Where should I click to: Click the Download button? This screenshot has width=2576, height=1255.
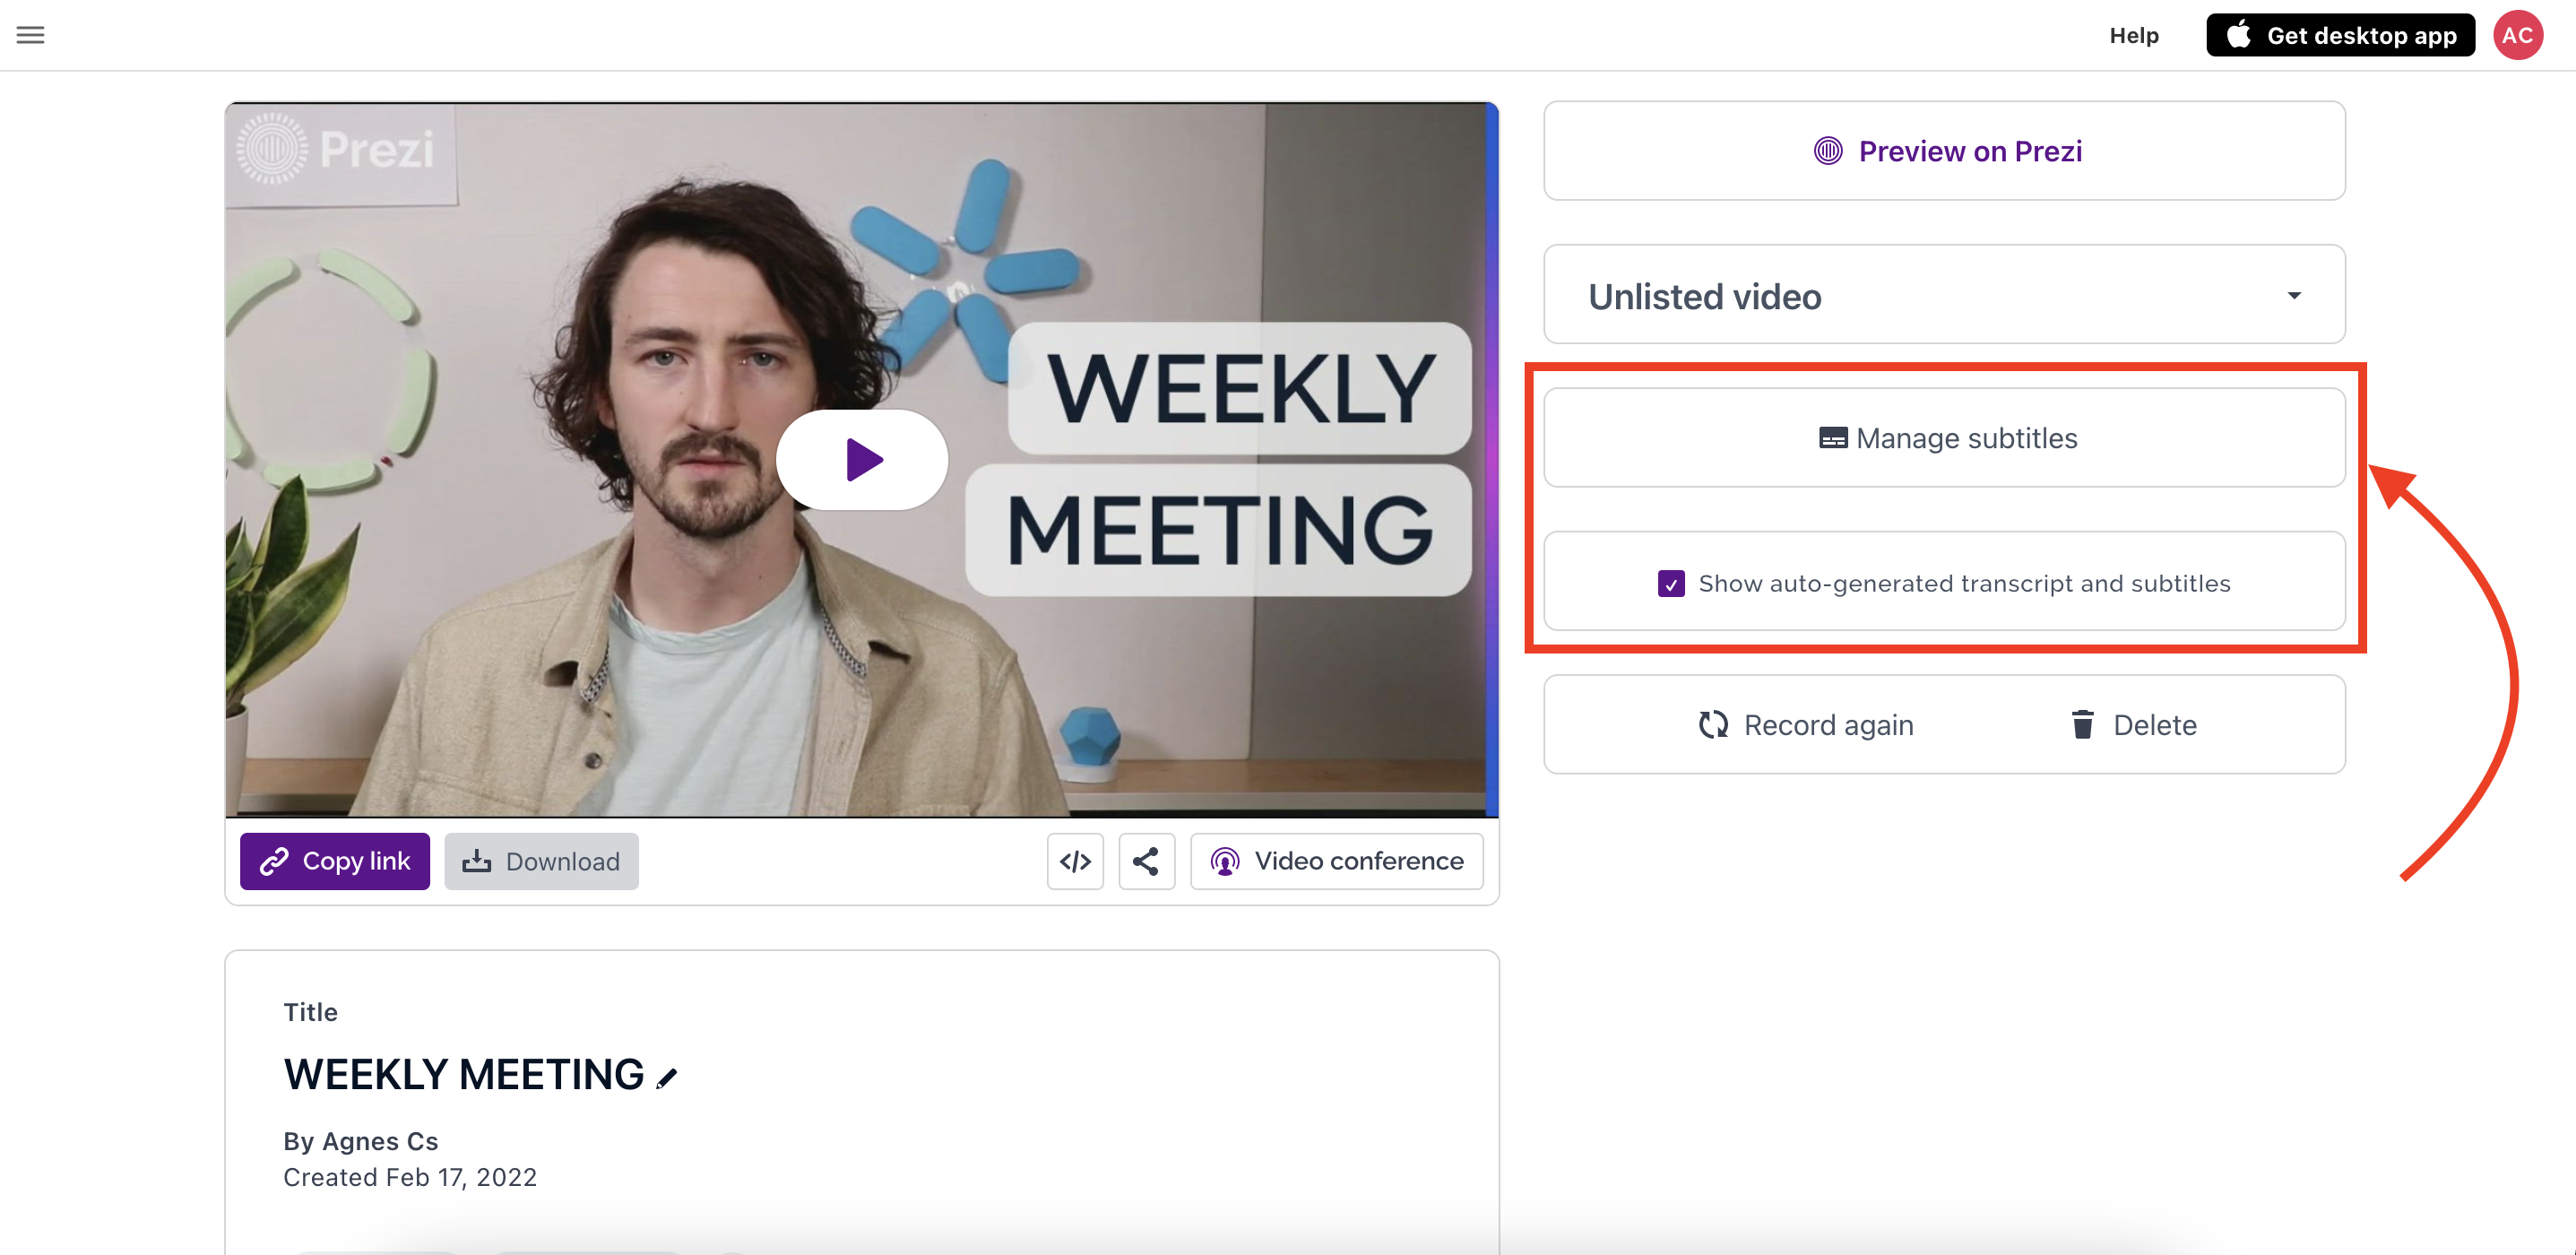[x=541, y=861]
